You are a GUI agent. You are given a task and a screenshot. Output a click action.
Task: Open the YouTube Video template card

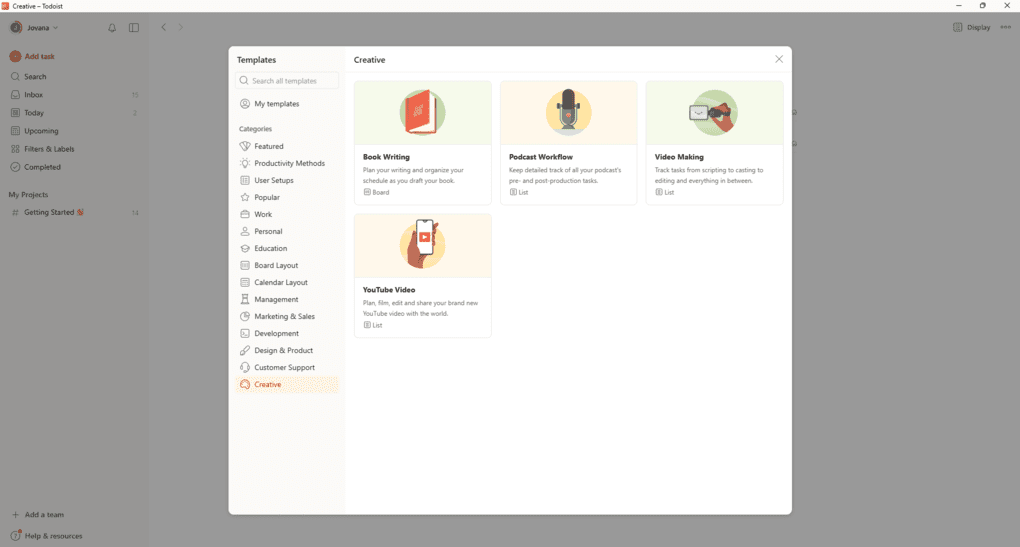[x=423, y=275]
